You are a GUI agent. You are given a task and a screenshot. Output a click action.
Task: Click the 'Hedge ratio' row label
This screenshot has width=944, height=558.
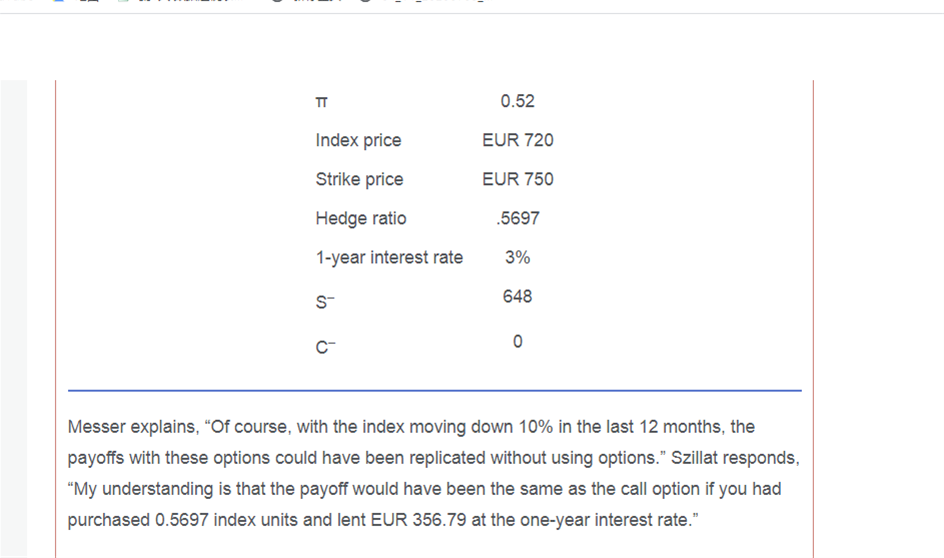(x=361, y=219)
